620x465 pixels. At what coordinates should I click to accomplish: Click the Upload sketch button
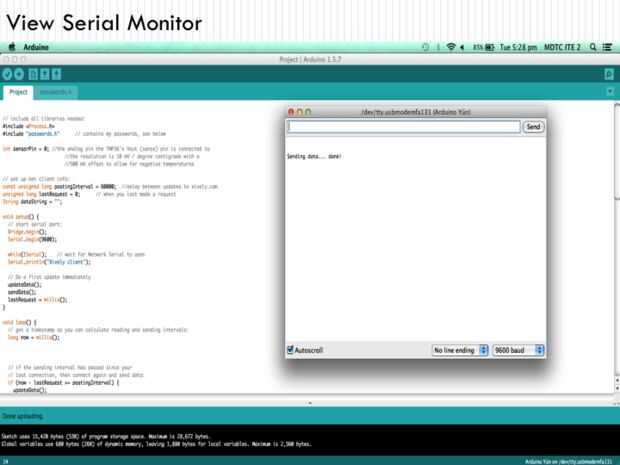[19, 74]
